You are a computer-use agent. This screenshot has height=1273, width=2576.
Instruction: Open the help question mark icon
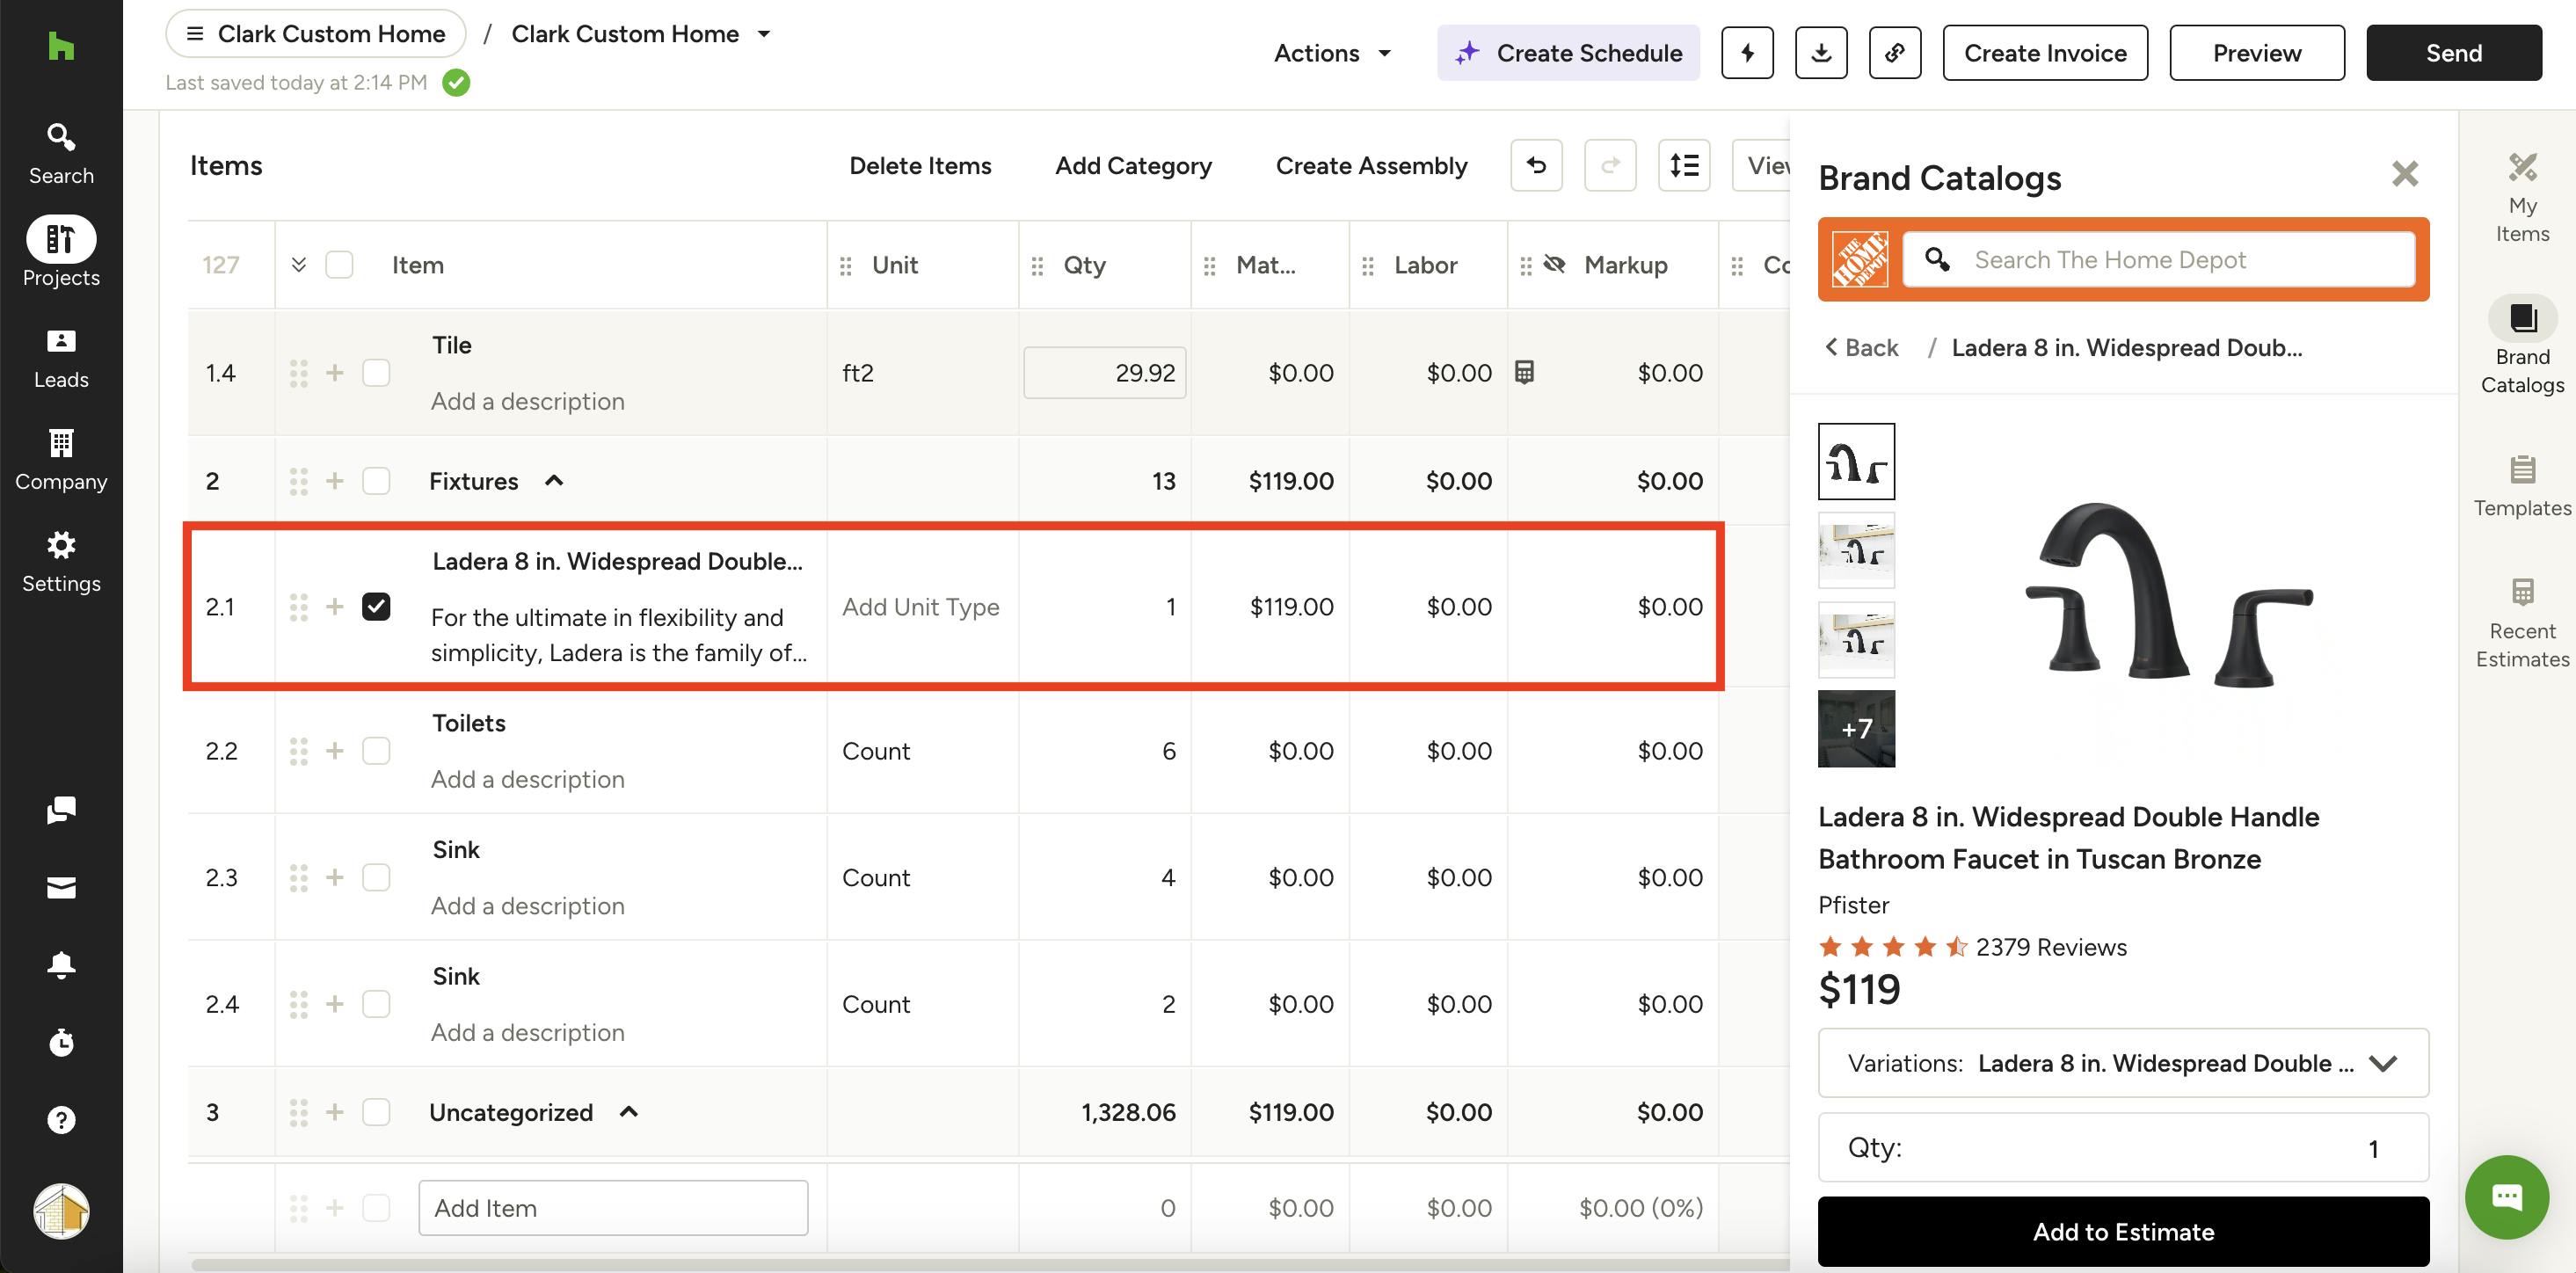[x=61, y=1120]
